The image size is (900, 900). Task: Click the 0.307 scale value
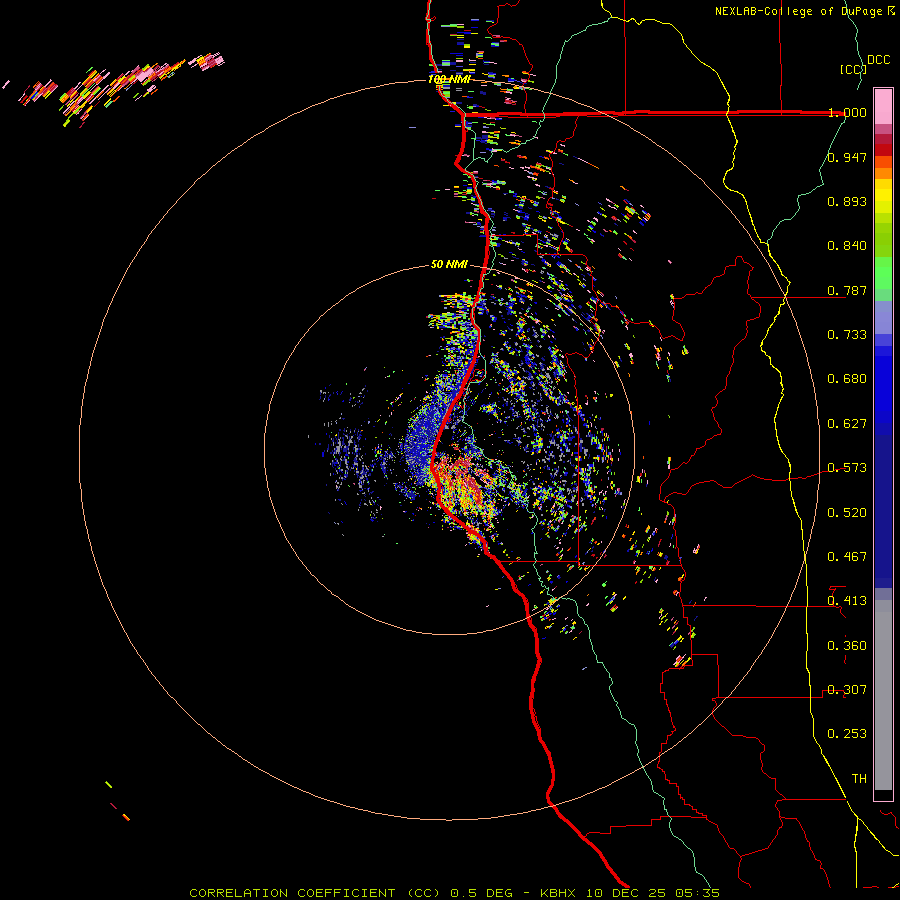pos(847,690)
